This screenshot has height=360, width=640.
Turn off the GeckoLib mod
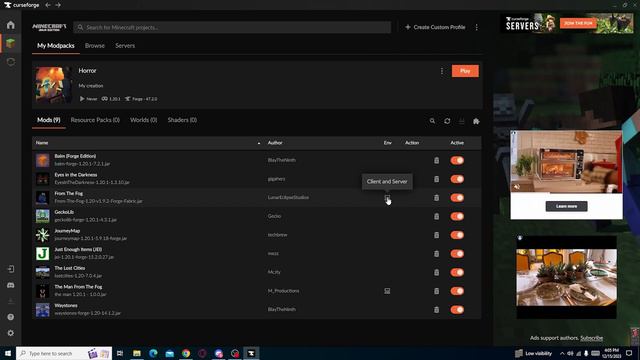point(457,216)
